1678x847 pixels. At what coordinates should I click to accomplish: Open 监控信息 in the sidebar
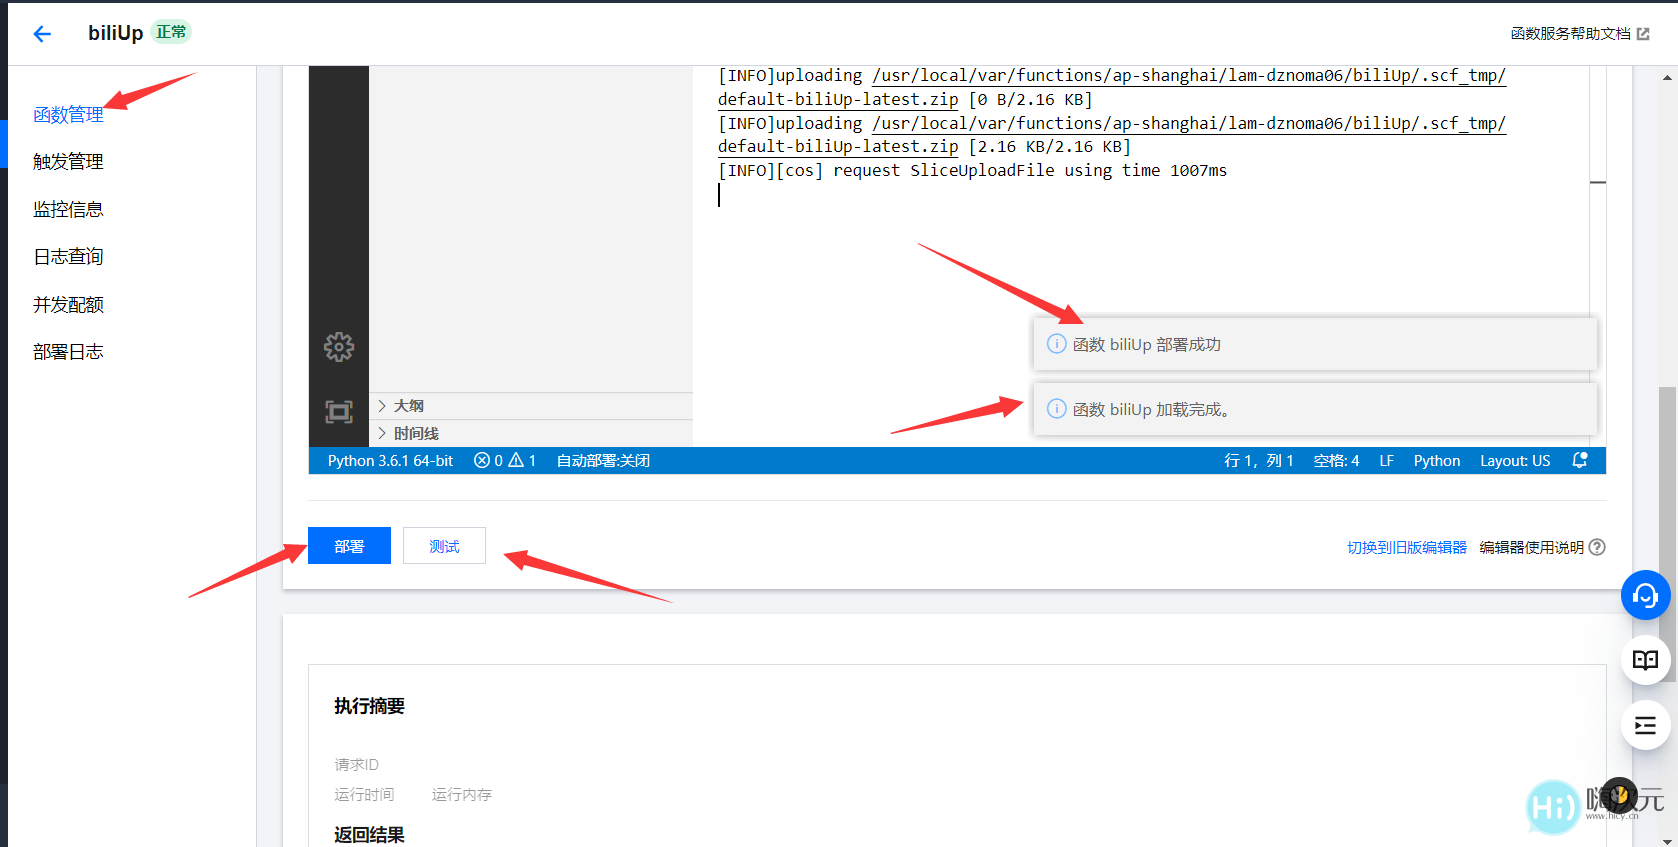click(x=68, y=210)
